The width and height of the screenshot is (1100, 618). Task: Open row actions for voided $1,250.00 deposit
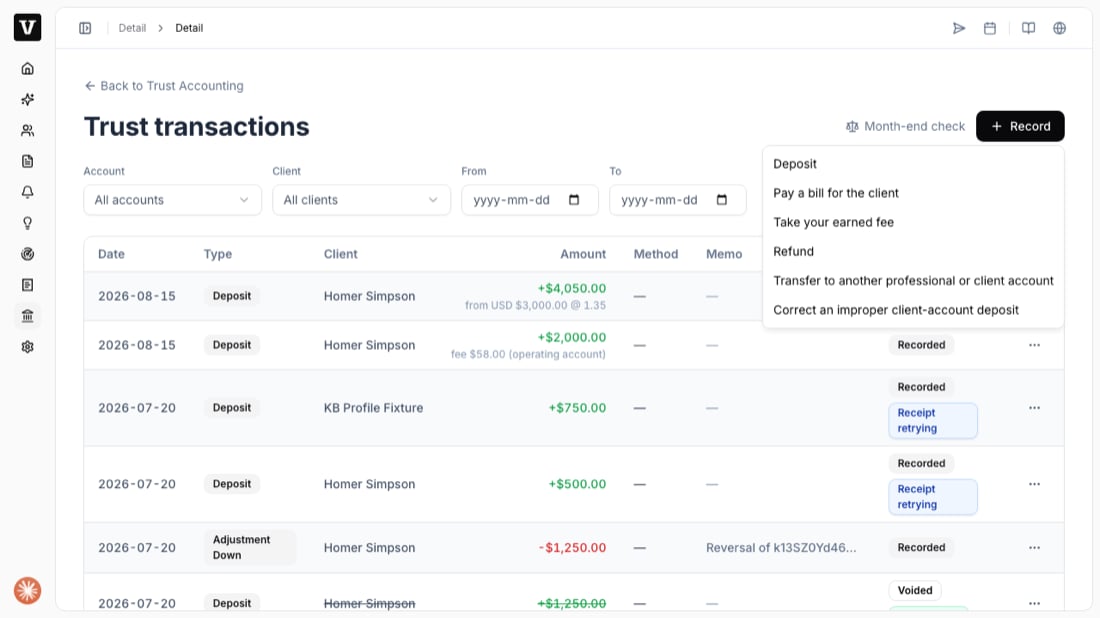(1034, 603)
